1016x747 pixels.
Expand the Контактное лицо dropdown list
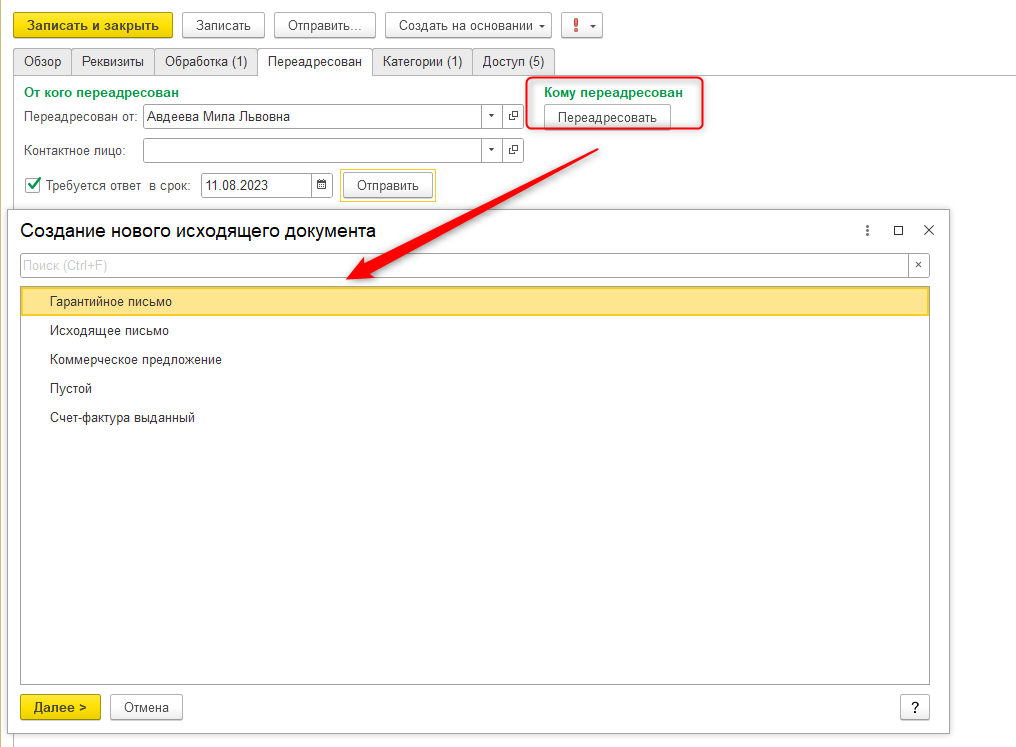(x=491, y=151)
